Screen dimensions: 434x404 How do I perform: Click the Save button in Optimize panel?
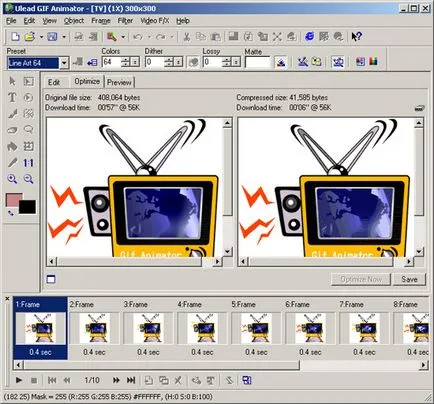tap(409, 279)
